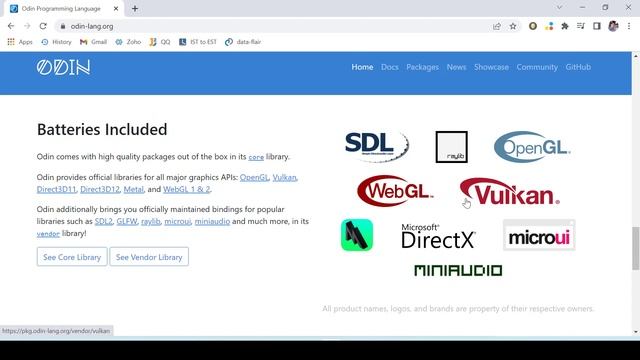
Task: Click the See Vendor Library button
Action: tap(149, 257)
